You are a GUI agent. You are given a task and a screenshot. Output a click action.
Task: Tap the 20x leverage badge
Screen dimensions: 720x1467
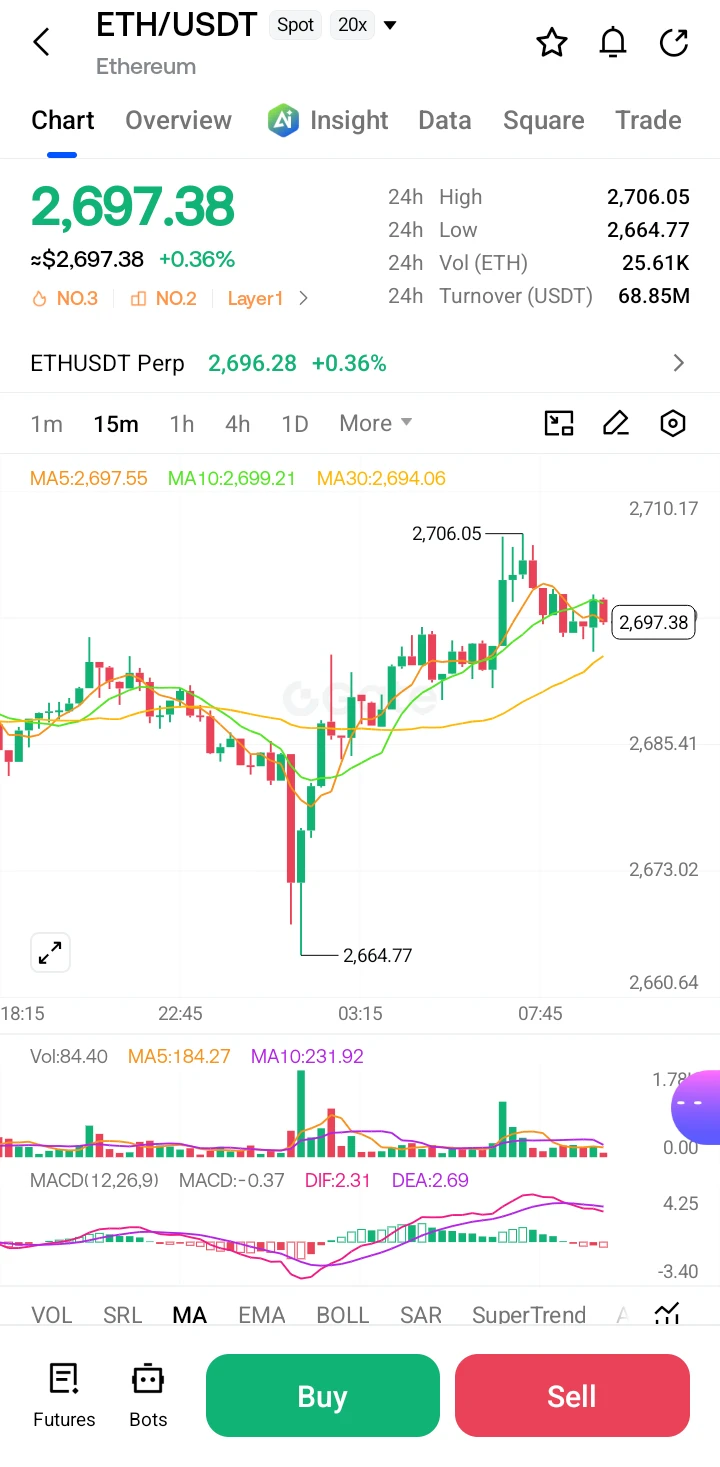coord(352,25)
